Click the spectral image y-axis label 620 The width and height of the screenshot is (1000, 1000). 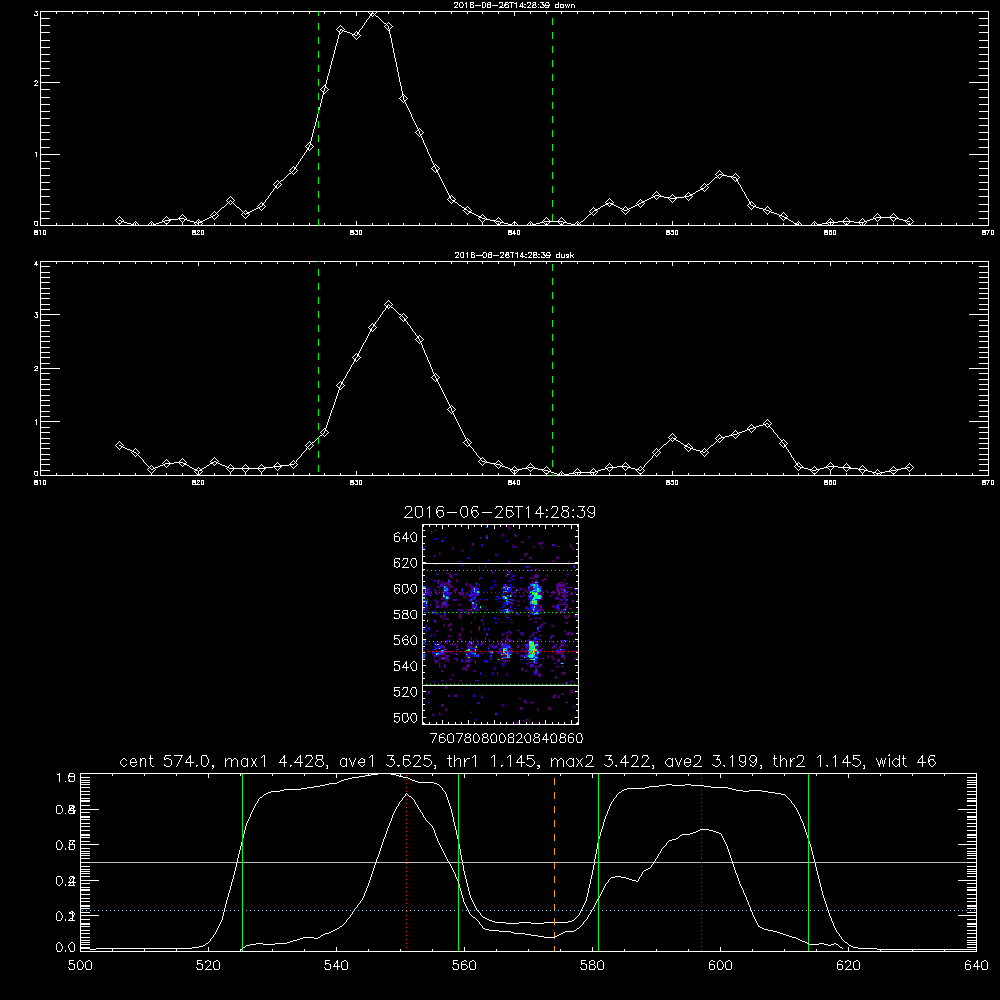coord(406,563)
